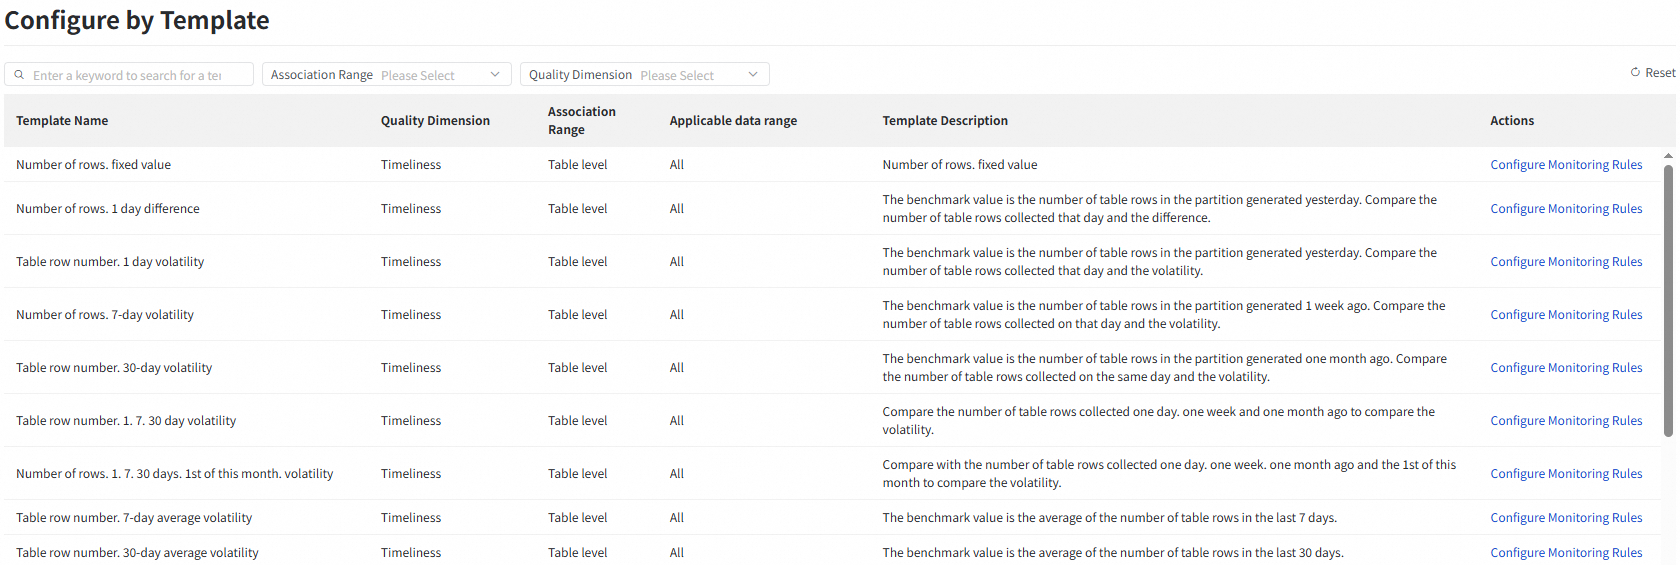Click the keyword search input field

[135, 75]
